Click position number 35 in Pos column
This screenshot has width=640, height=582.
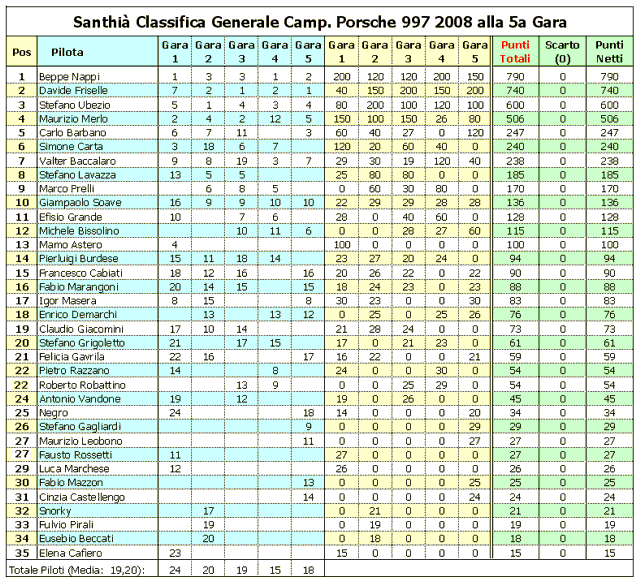pyautogui.click(x=22, y=553)
